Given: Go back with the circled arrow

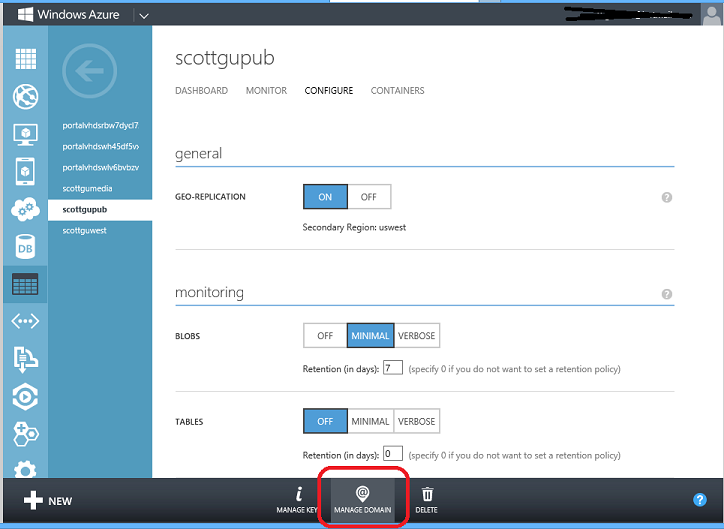Looking at the screenshot, I should 90,71.
